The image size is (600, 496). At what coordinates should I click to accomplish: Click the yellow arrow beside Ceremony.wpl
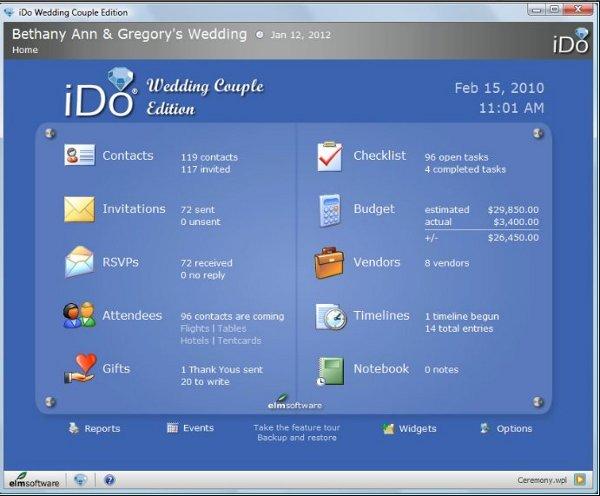point(580,480)
